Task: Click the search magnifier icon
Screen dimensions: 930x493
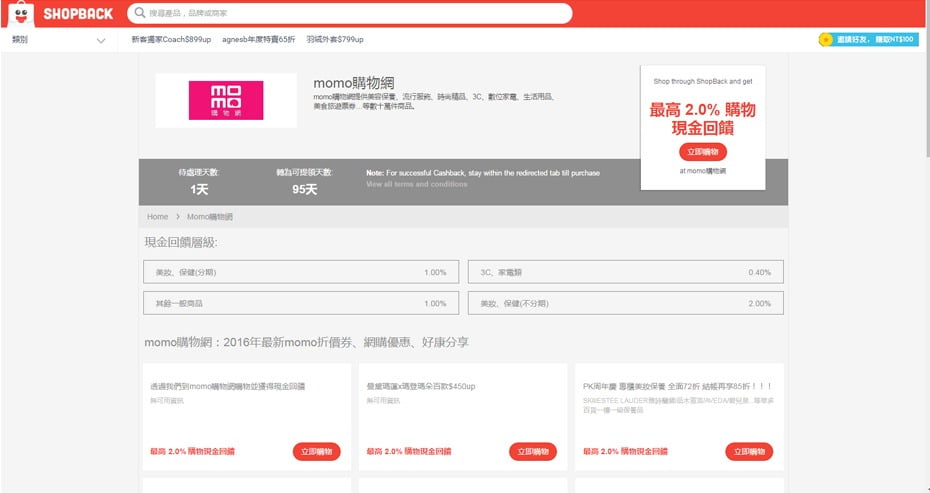Action: [x=140, y=12]
